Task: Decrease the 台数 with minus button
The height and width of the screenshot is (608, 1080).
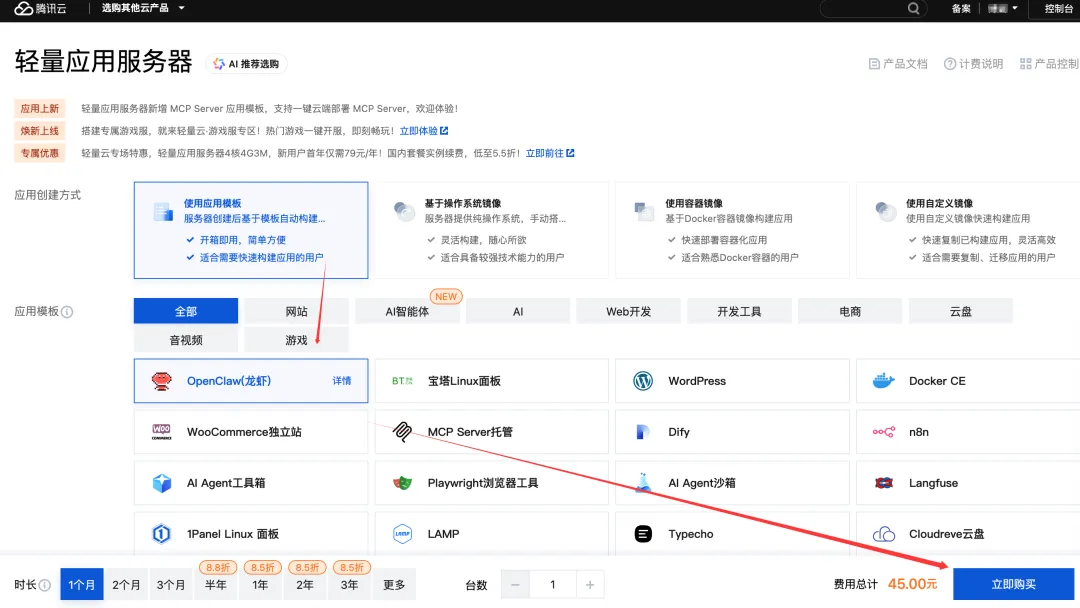Action: coord(515,585)
